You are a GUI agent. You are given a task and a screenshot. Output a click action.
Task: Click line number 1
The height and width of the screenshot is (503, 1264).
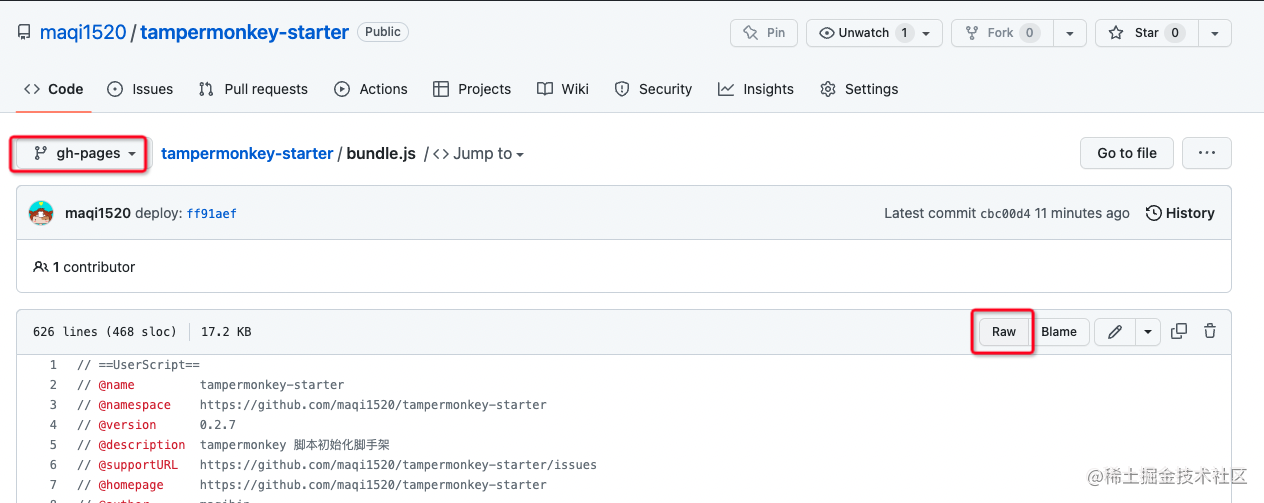pos(53,365)
